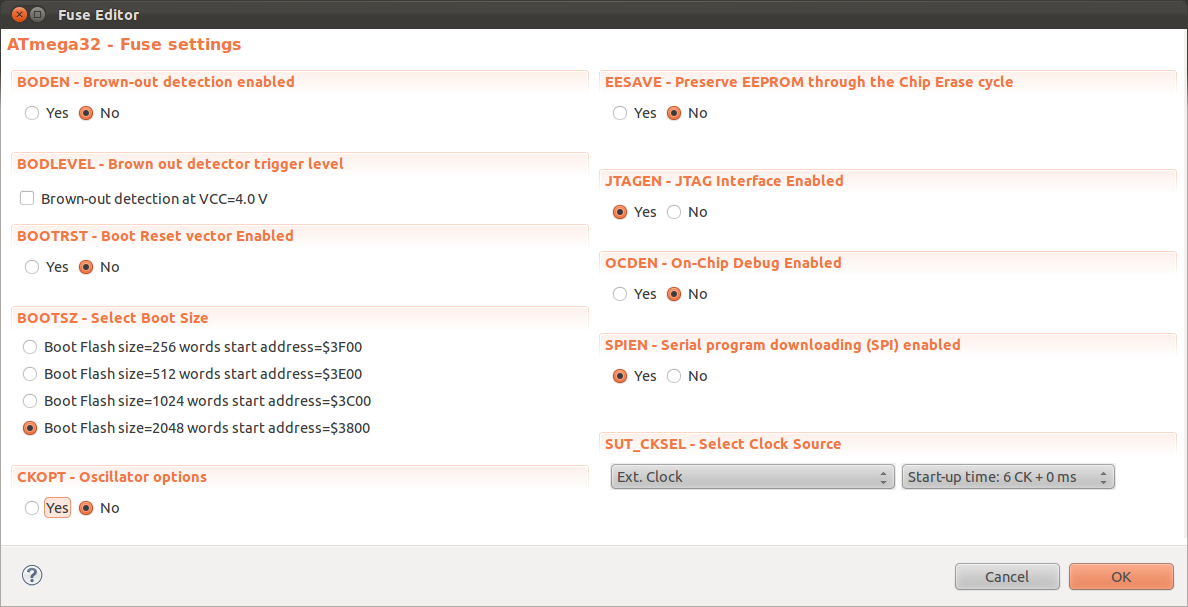Viewport: 1188px width, 607px height.
Task: Cancel the fuse settings dialog
Action: click(x=1007, y=576)
